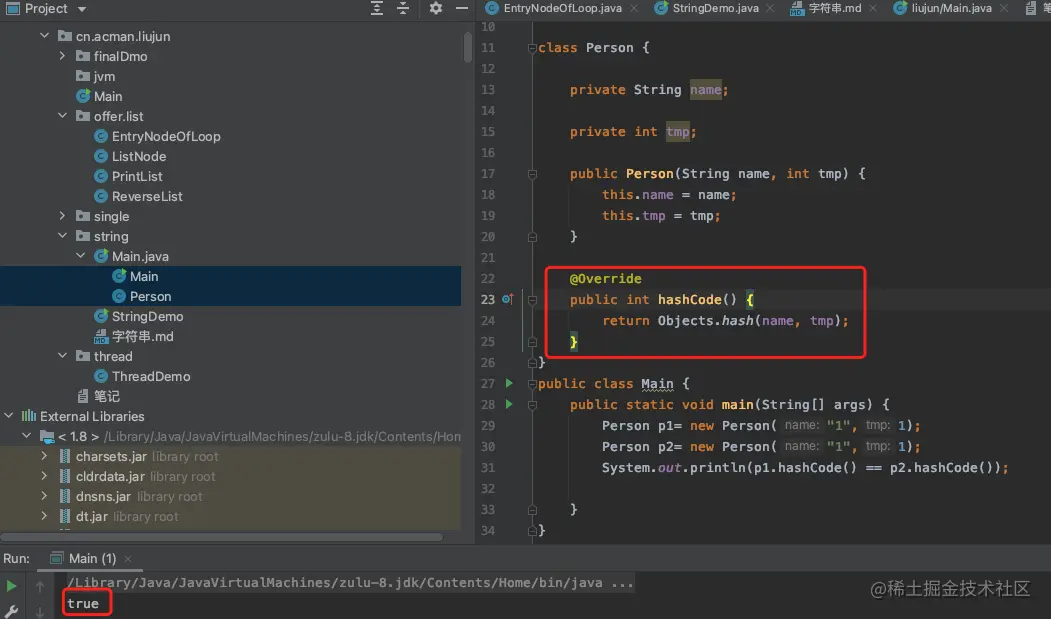Close the EntryNodeOfLoop.java tab
Image resolution: width=1051 pixels, height=619 pixels.
click(634, 9)
